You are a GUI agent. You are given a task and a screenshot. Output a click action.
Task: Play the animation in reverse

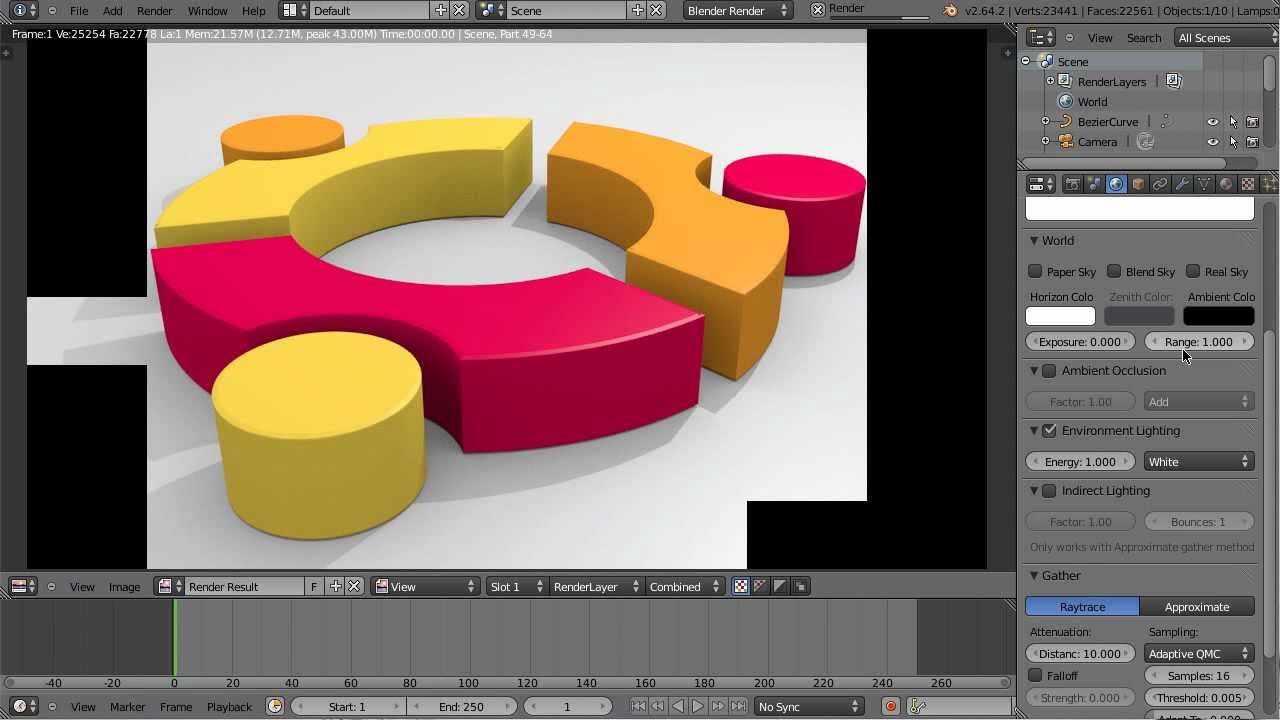(x=678, y=706)
